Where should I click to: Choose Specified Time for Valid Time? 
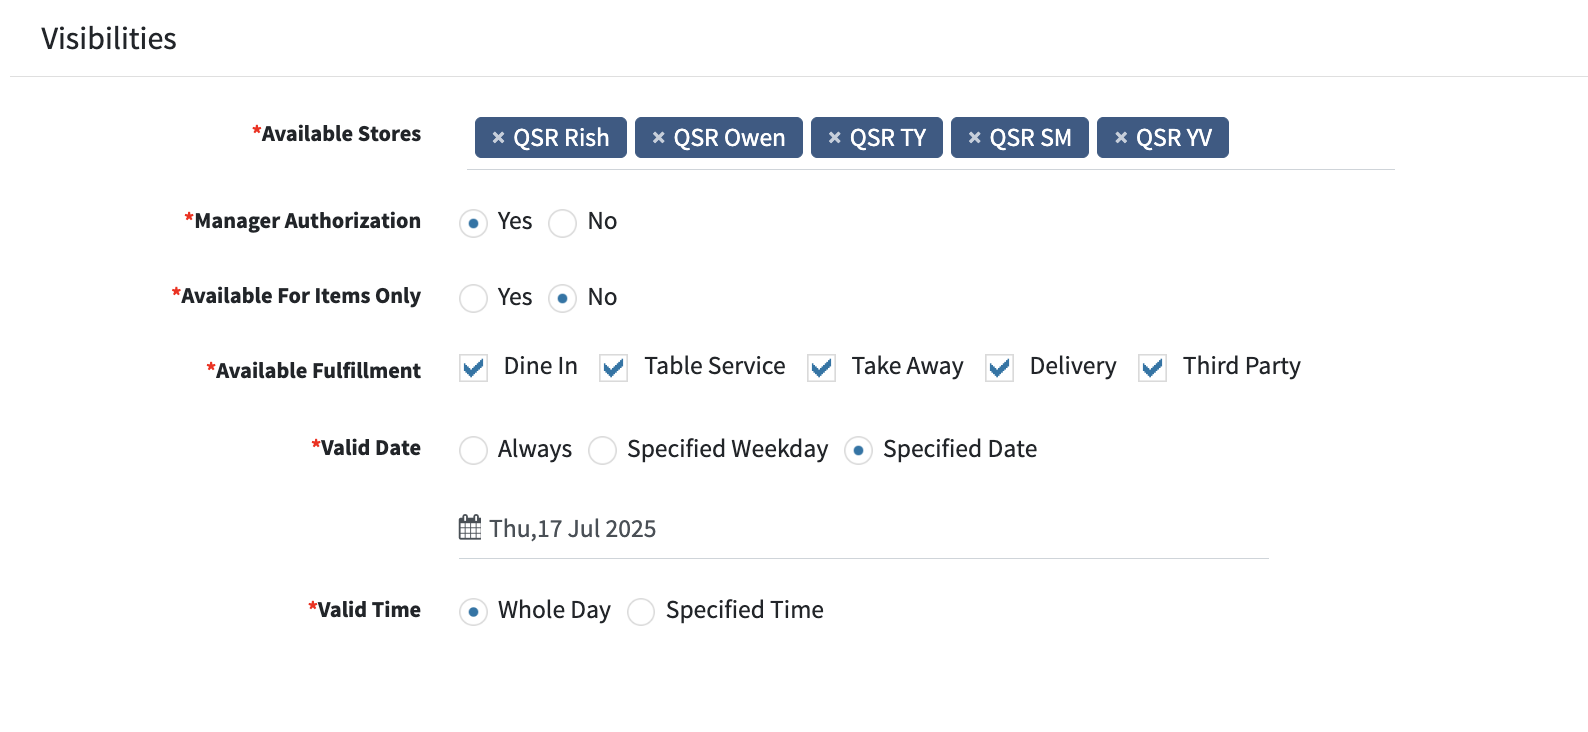(x=641, y=611)
